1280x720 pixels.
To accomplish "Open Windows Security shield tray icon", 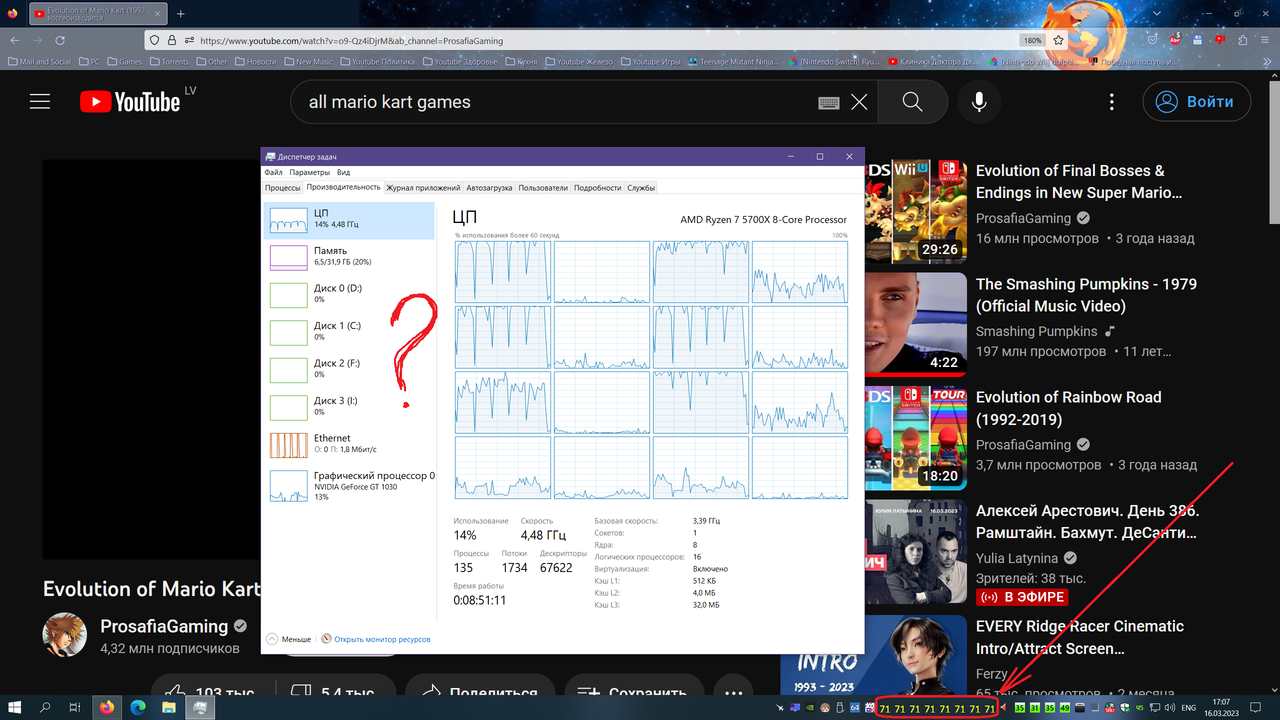I will coord(1125,708).
